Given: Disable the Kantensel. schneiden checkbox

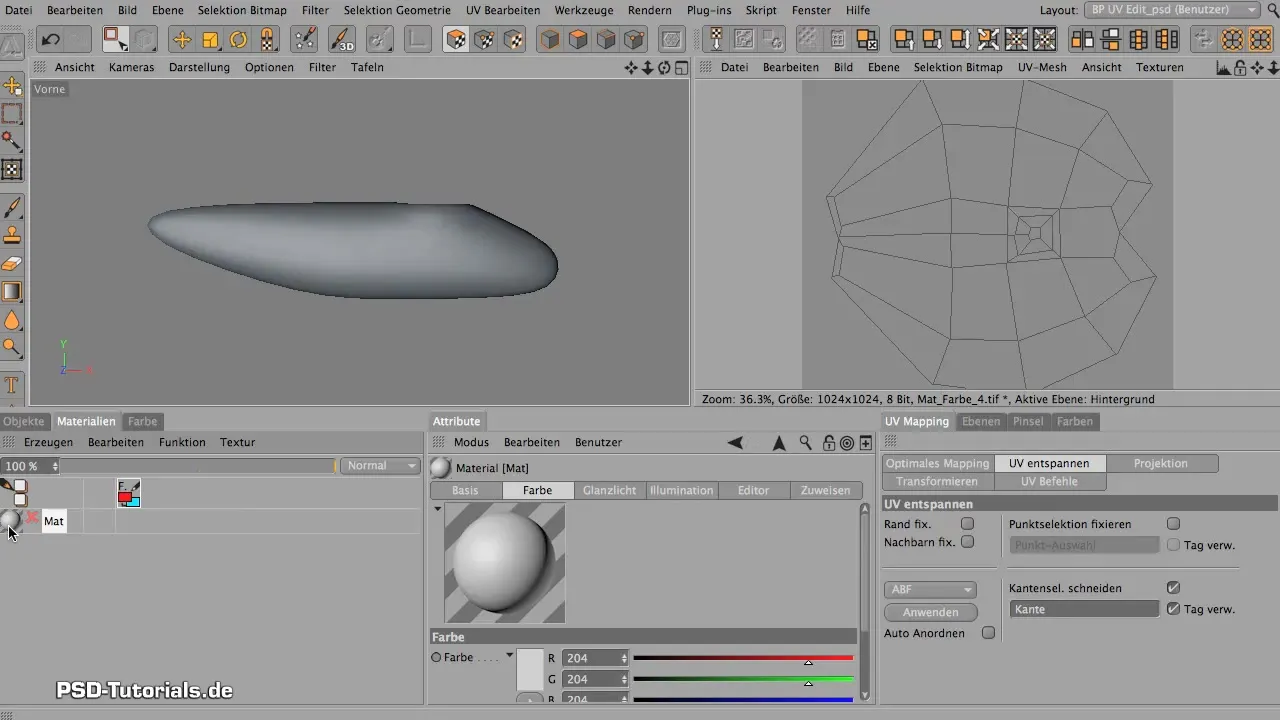Looking at the screenshot, I should click(x=1174, y=588).
